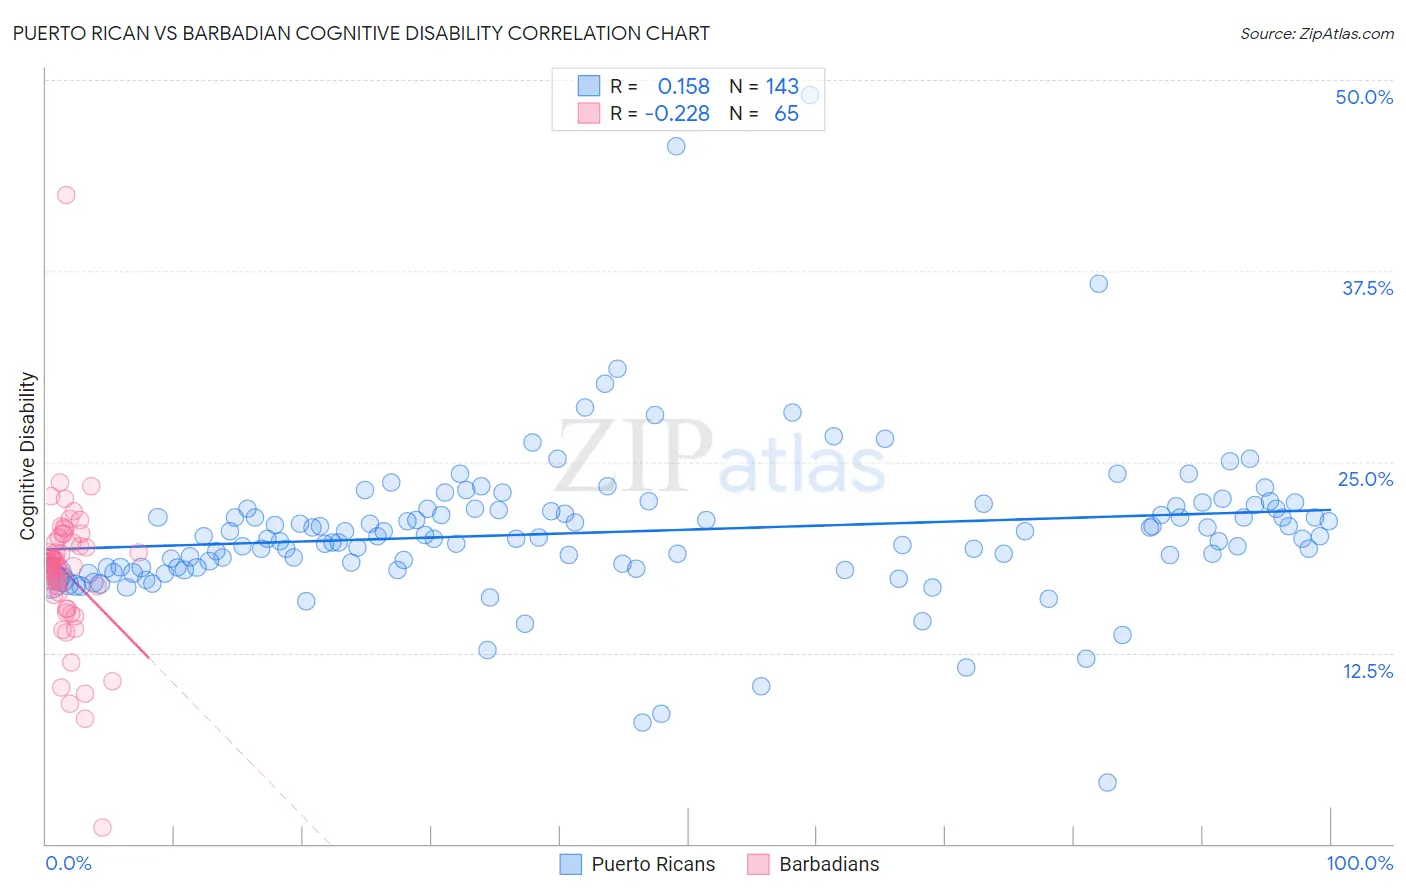Click the blue R = 0.158 legend swatch

pyautogui.click(x=589, y=86)
